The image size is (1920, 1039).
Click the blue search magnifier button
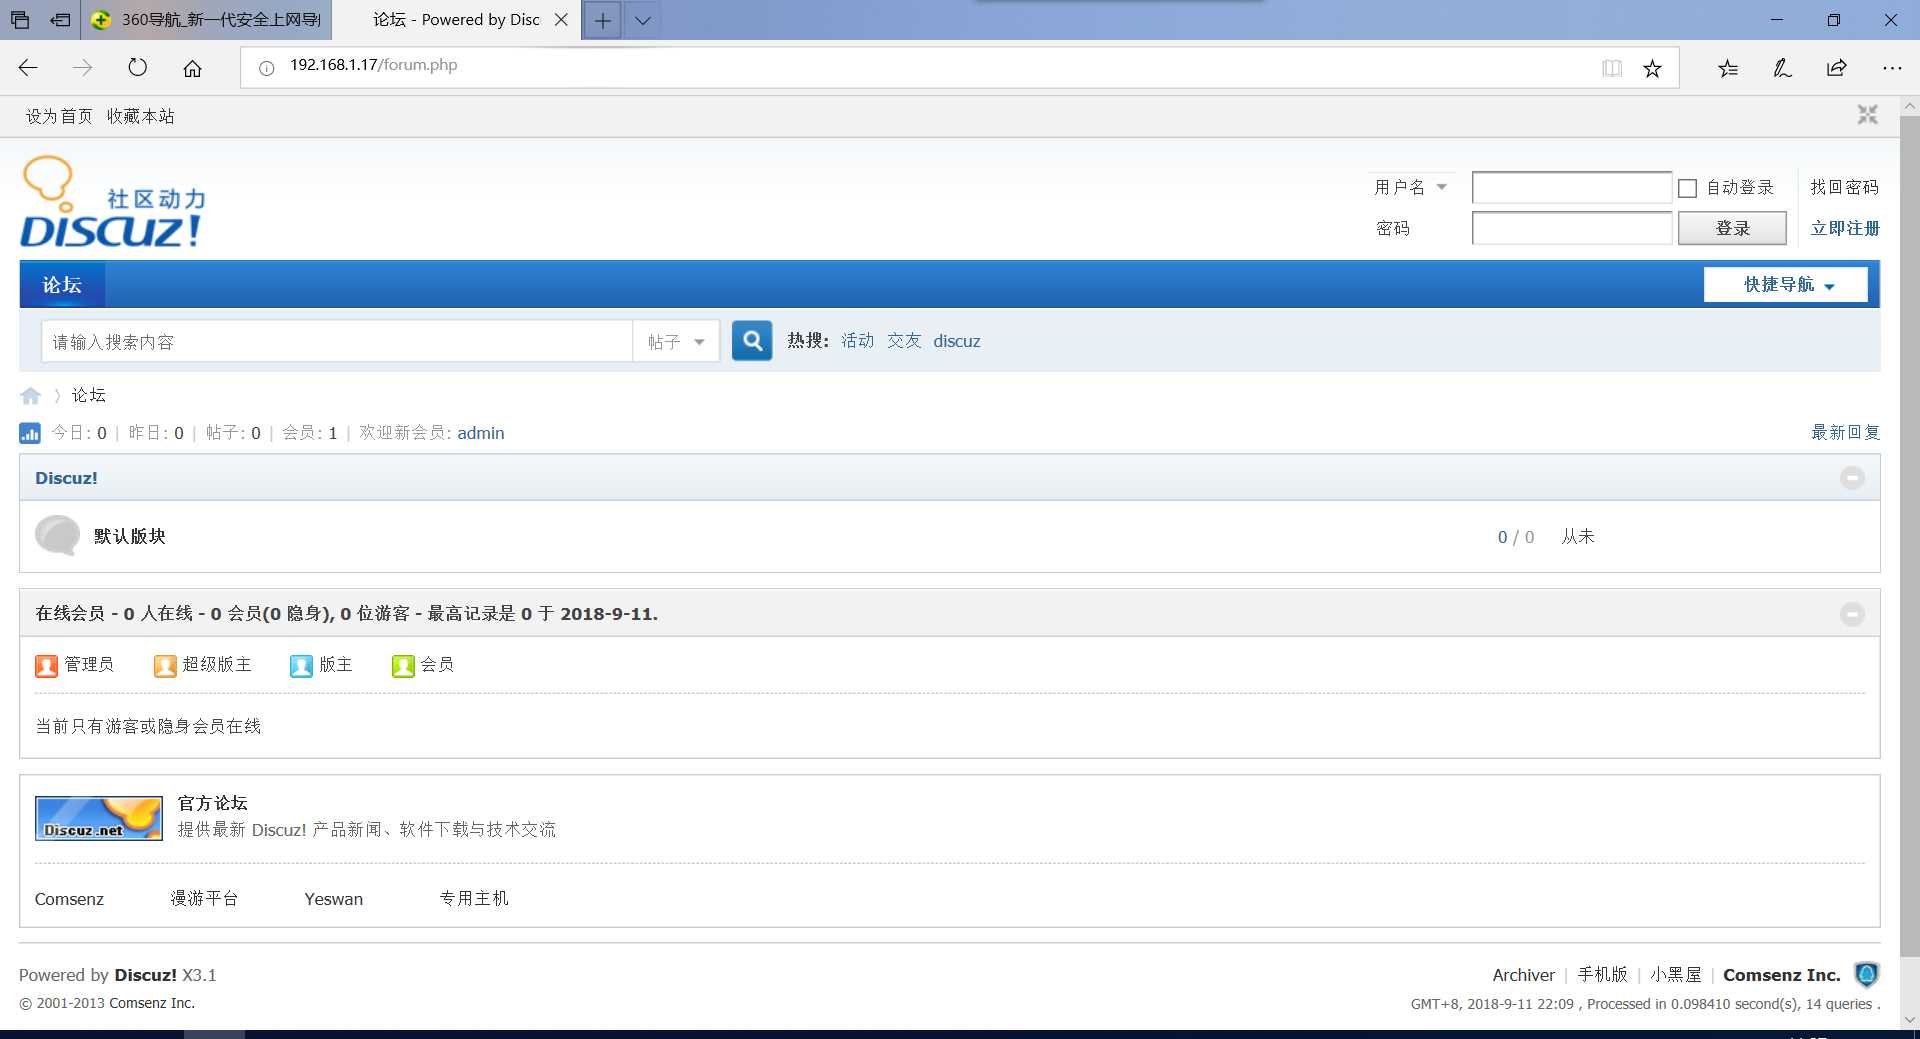(x=752, y=341)
